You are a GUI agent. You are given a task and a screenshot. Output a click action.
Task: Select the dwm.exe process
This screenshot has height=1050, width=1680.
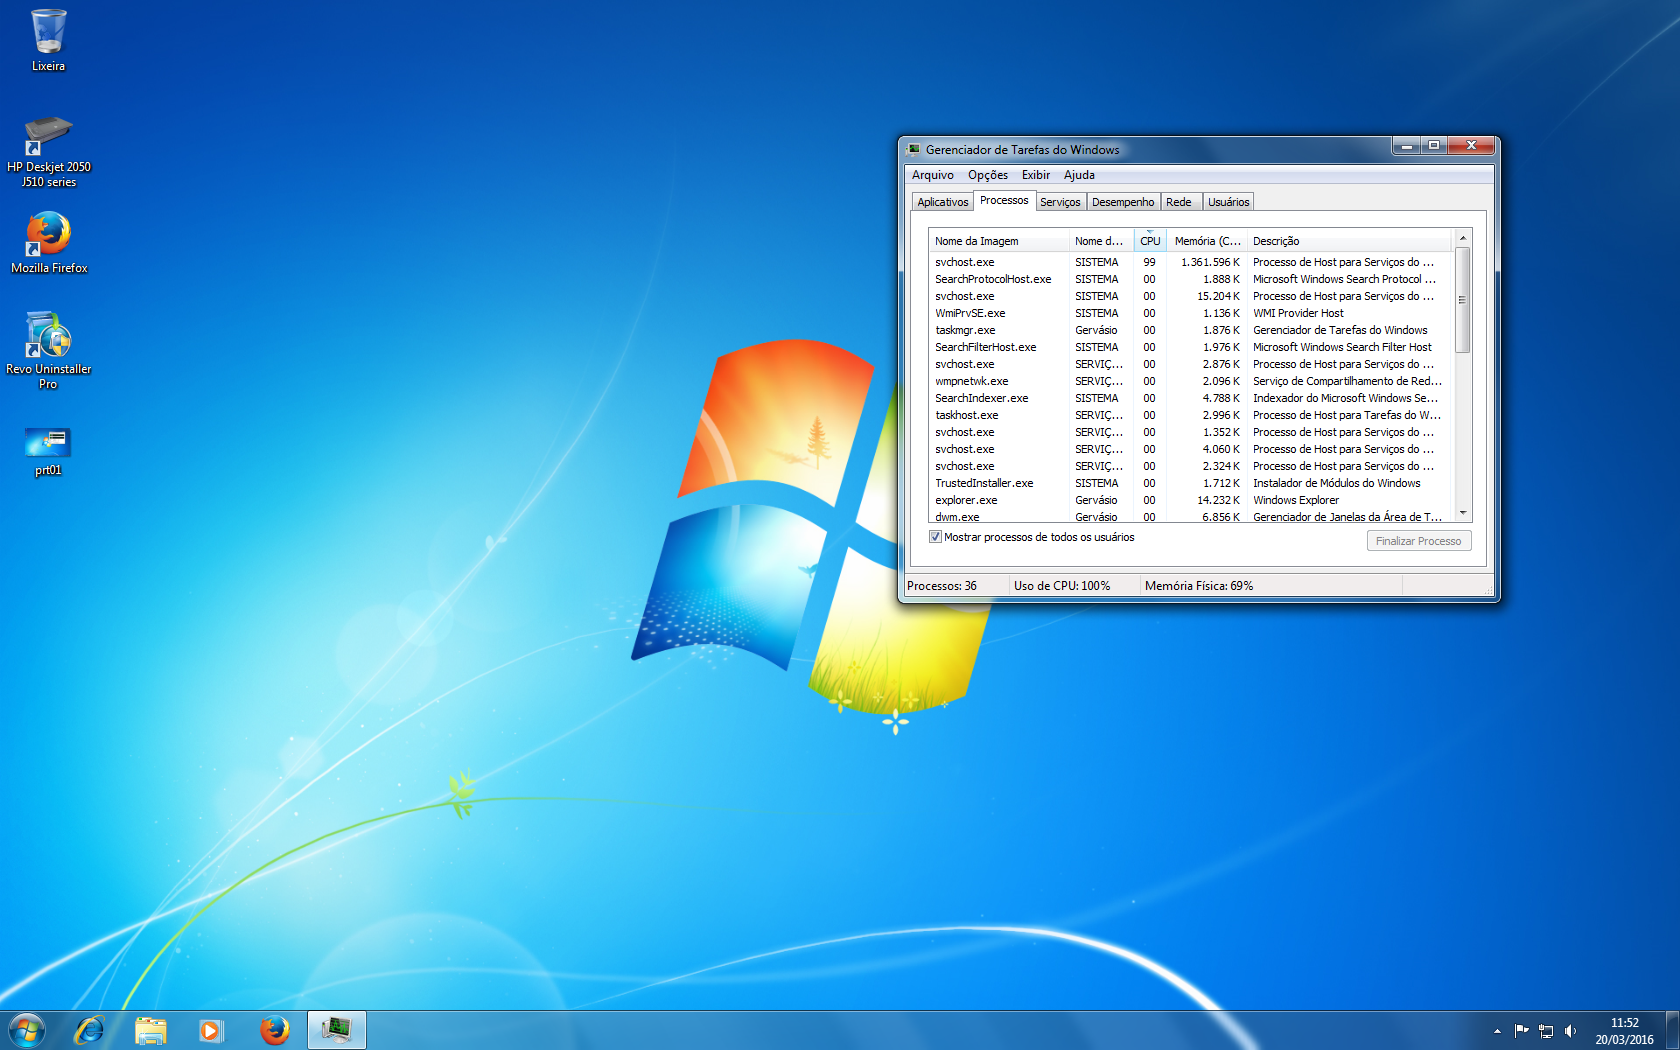(x=1190, y=517)
